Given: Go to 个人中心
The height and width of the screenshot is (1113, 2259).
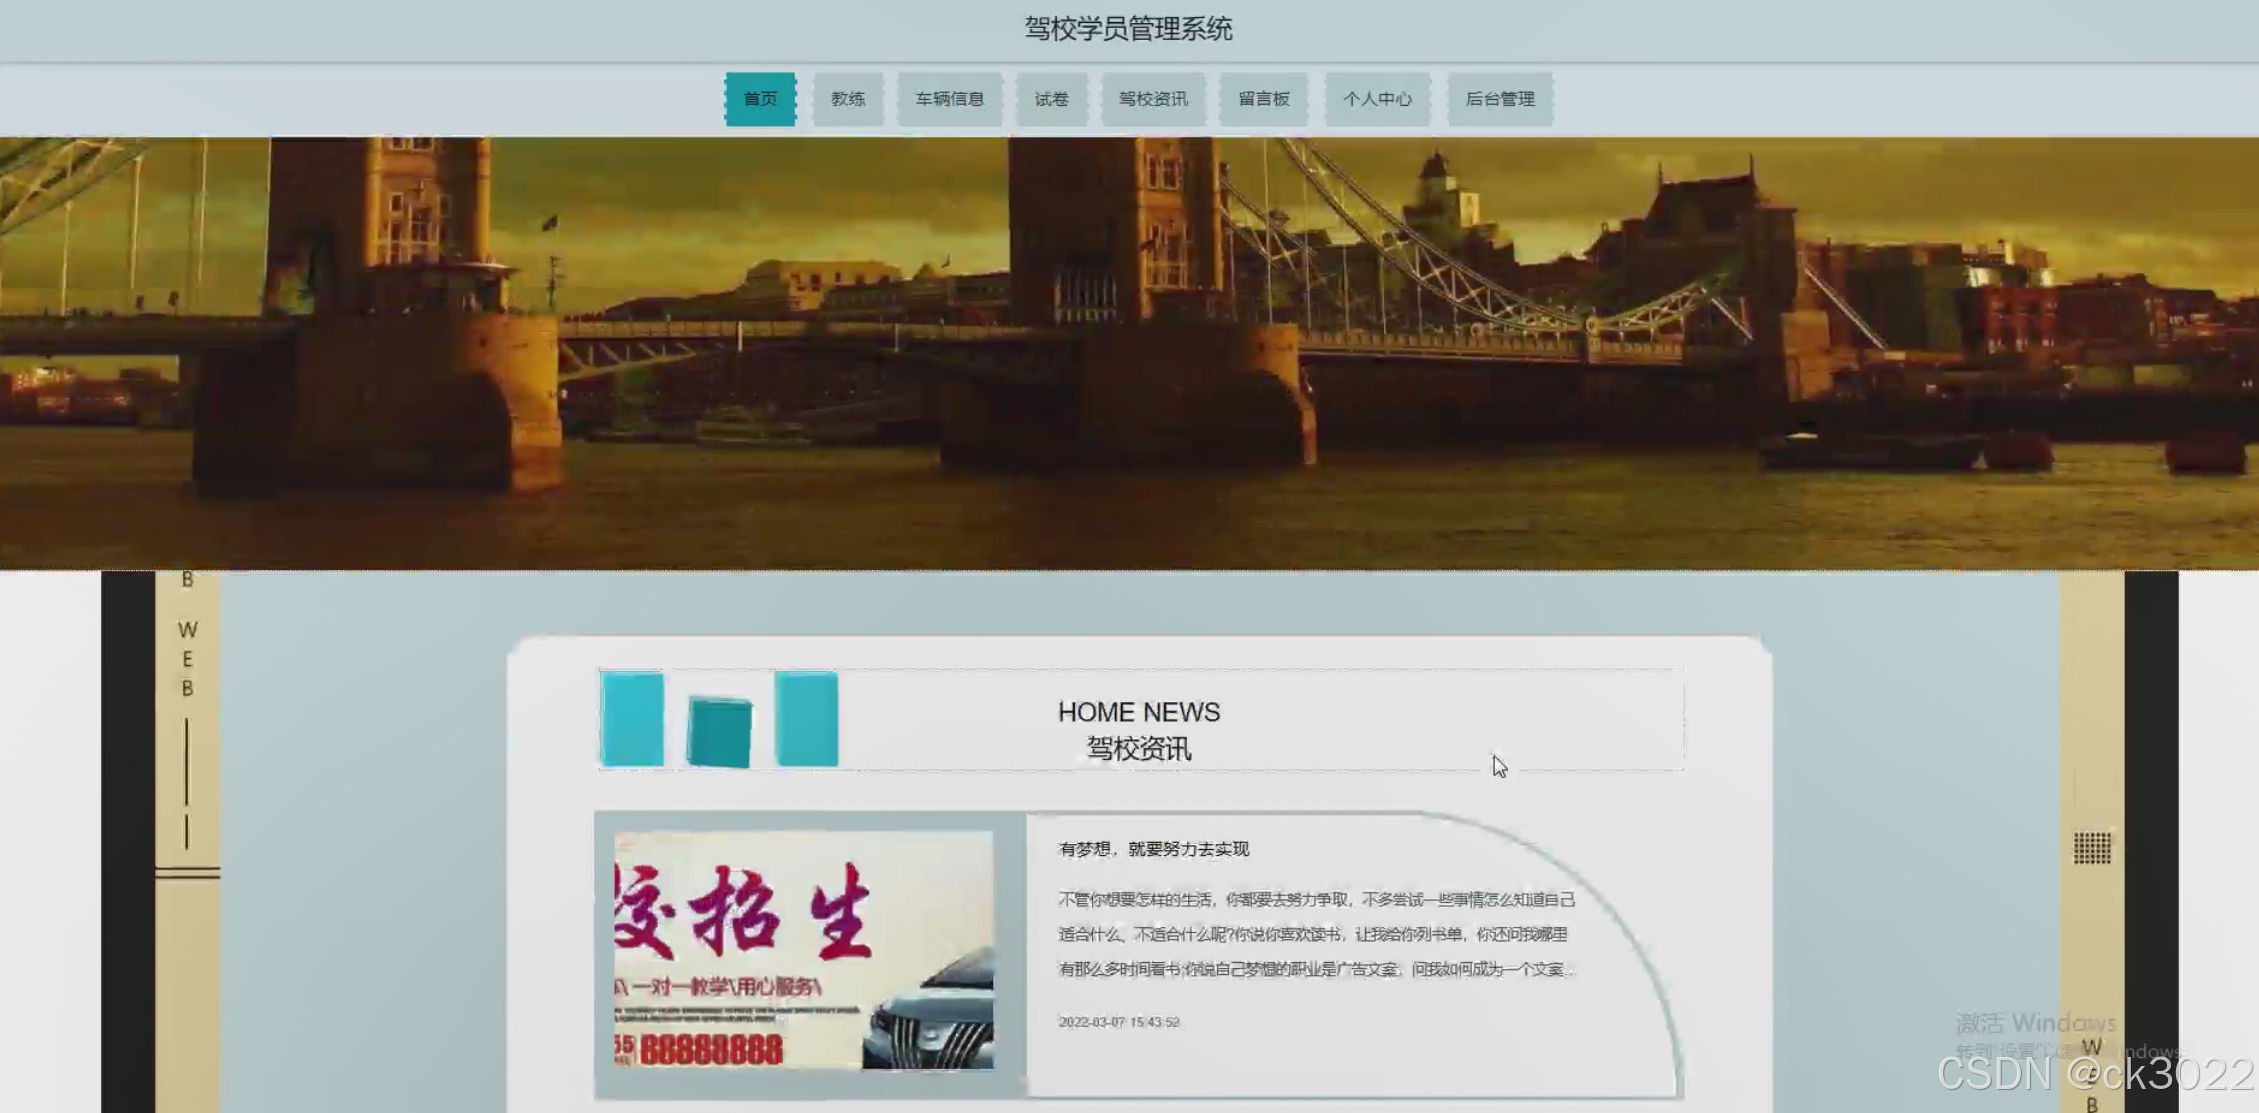Looking at the screenshot, I should [x=1377, y=99].
